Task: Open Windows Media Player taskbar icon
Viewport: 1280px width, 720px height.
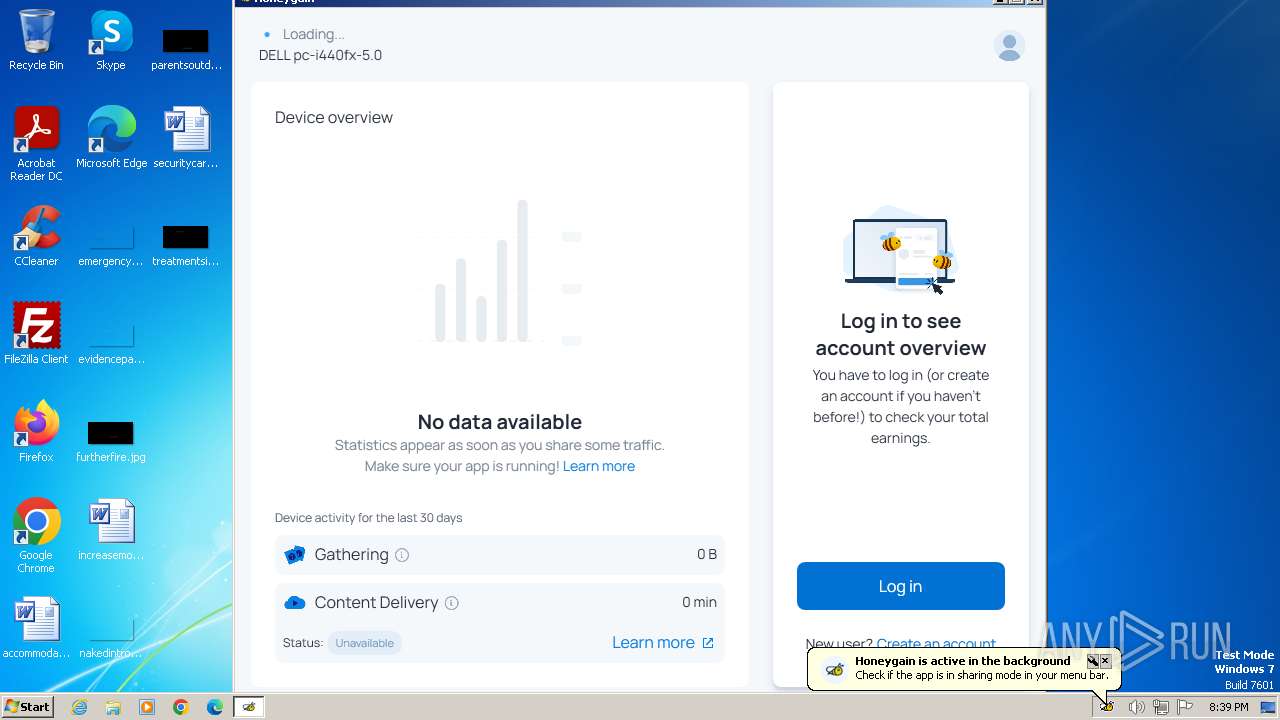Action: pos(147,707)
